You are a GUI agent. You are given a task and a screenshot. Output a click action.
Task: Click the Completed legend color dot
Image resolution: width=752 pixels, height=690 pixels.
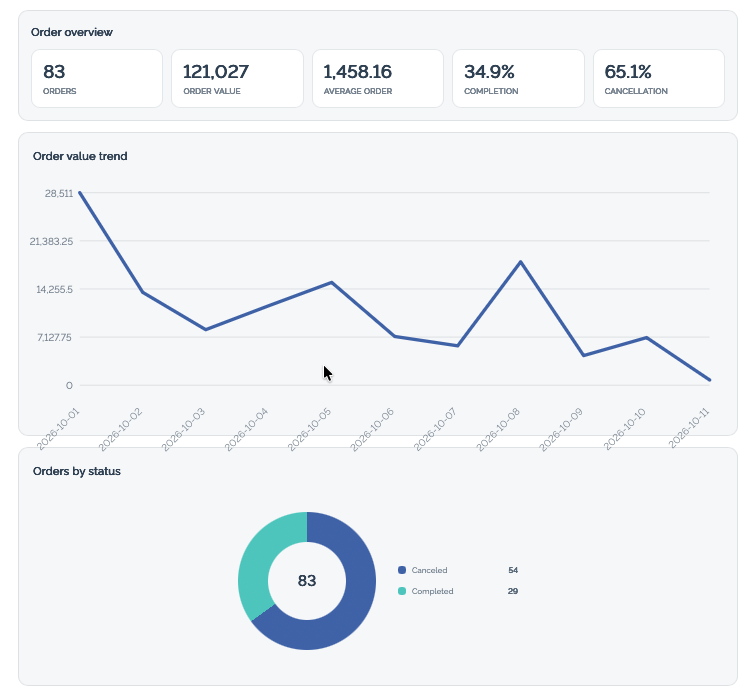[x=402, y=591]
